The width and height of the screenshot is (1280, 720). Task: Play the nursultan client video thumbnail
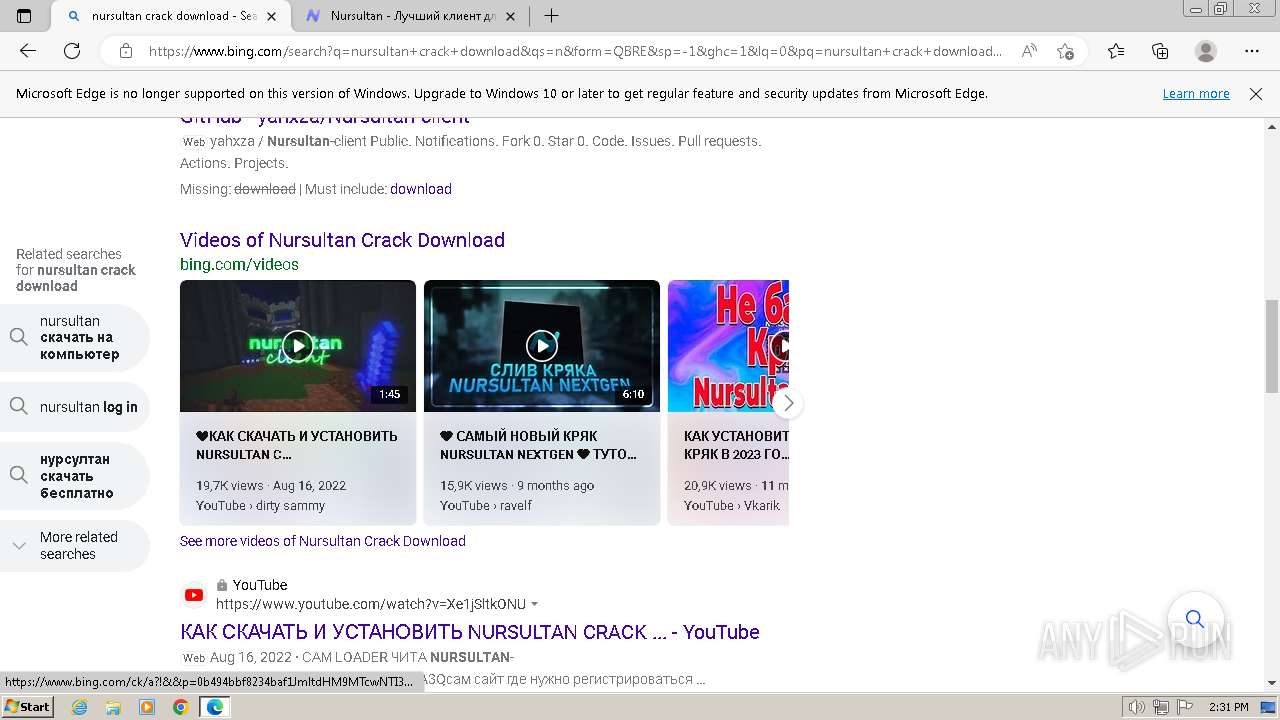(x=298, y=346)
